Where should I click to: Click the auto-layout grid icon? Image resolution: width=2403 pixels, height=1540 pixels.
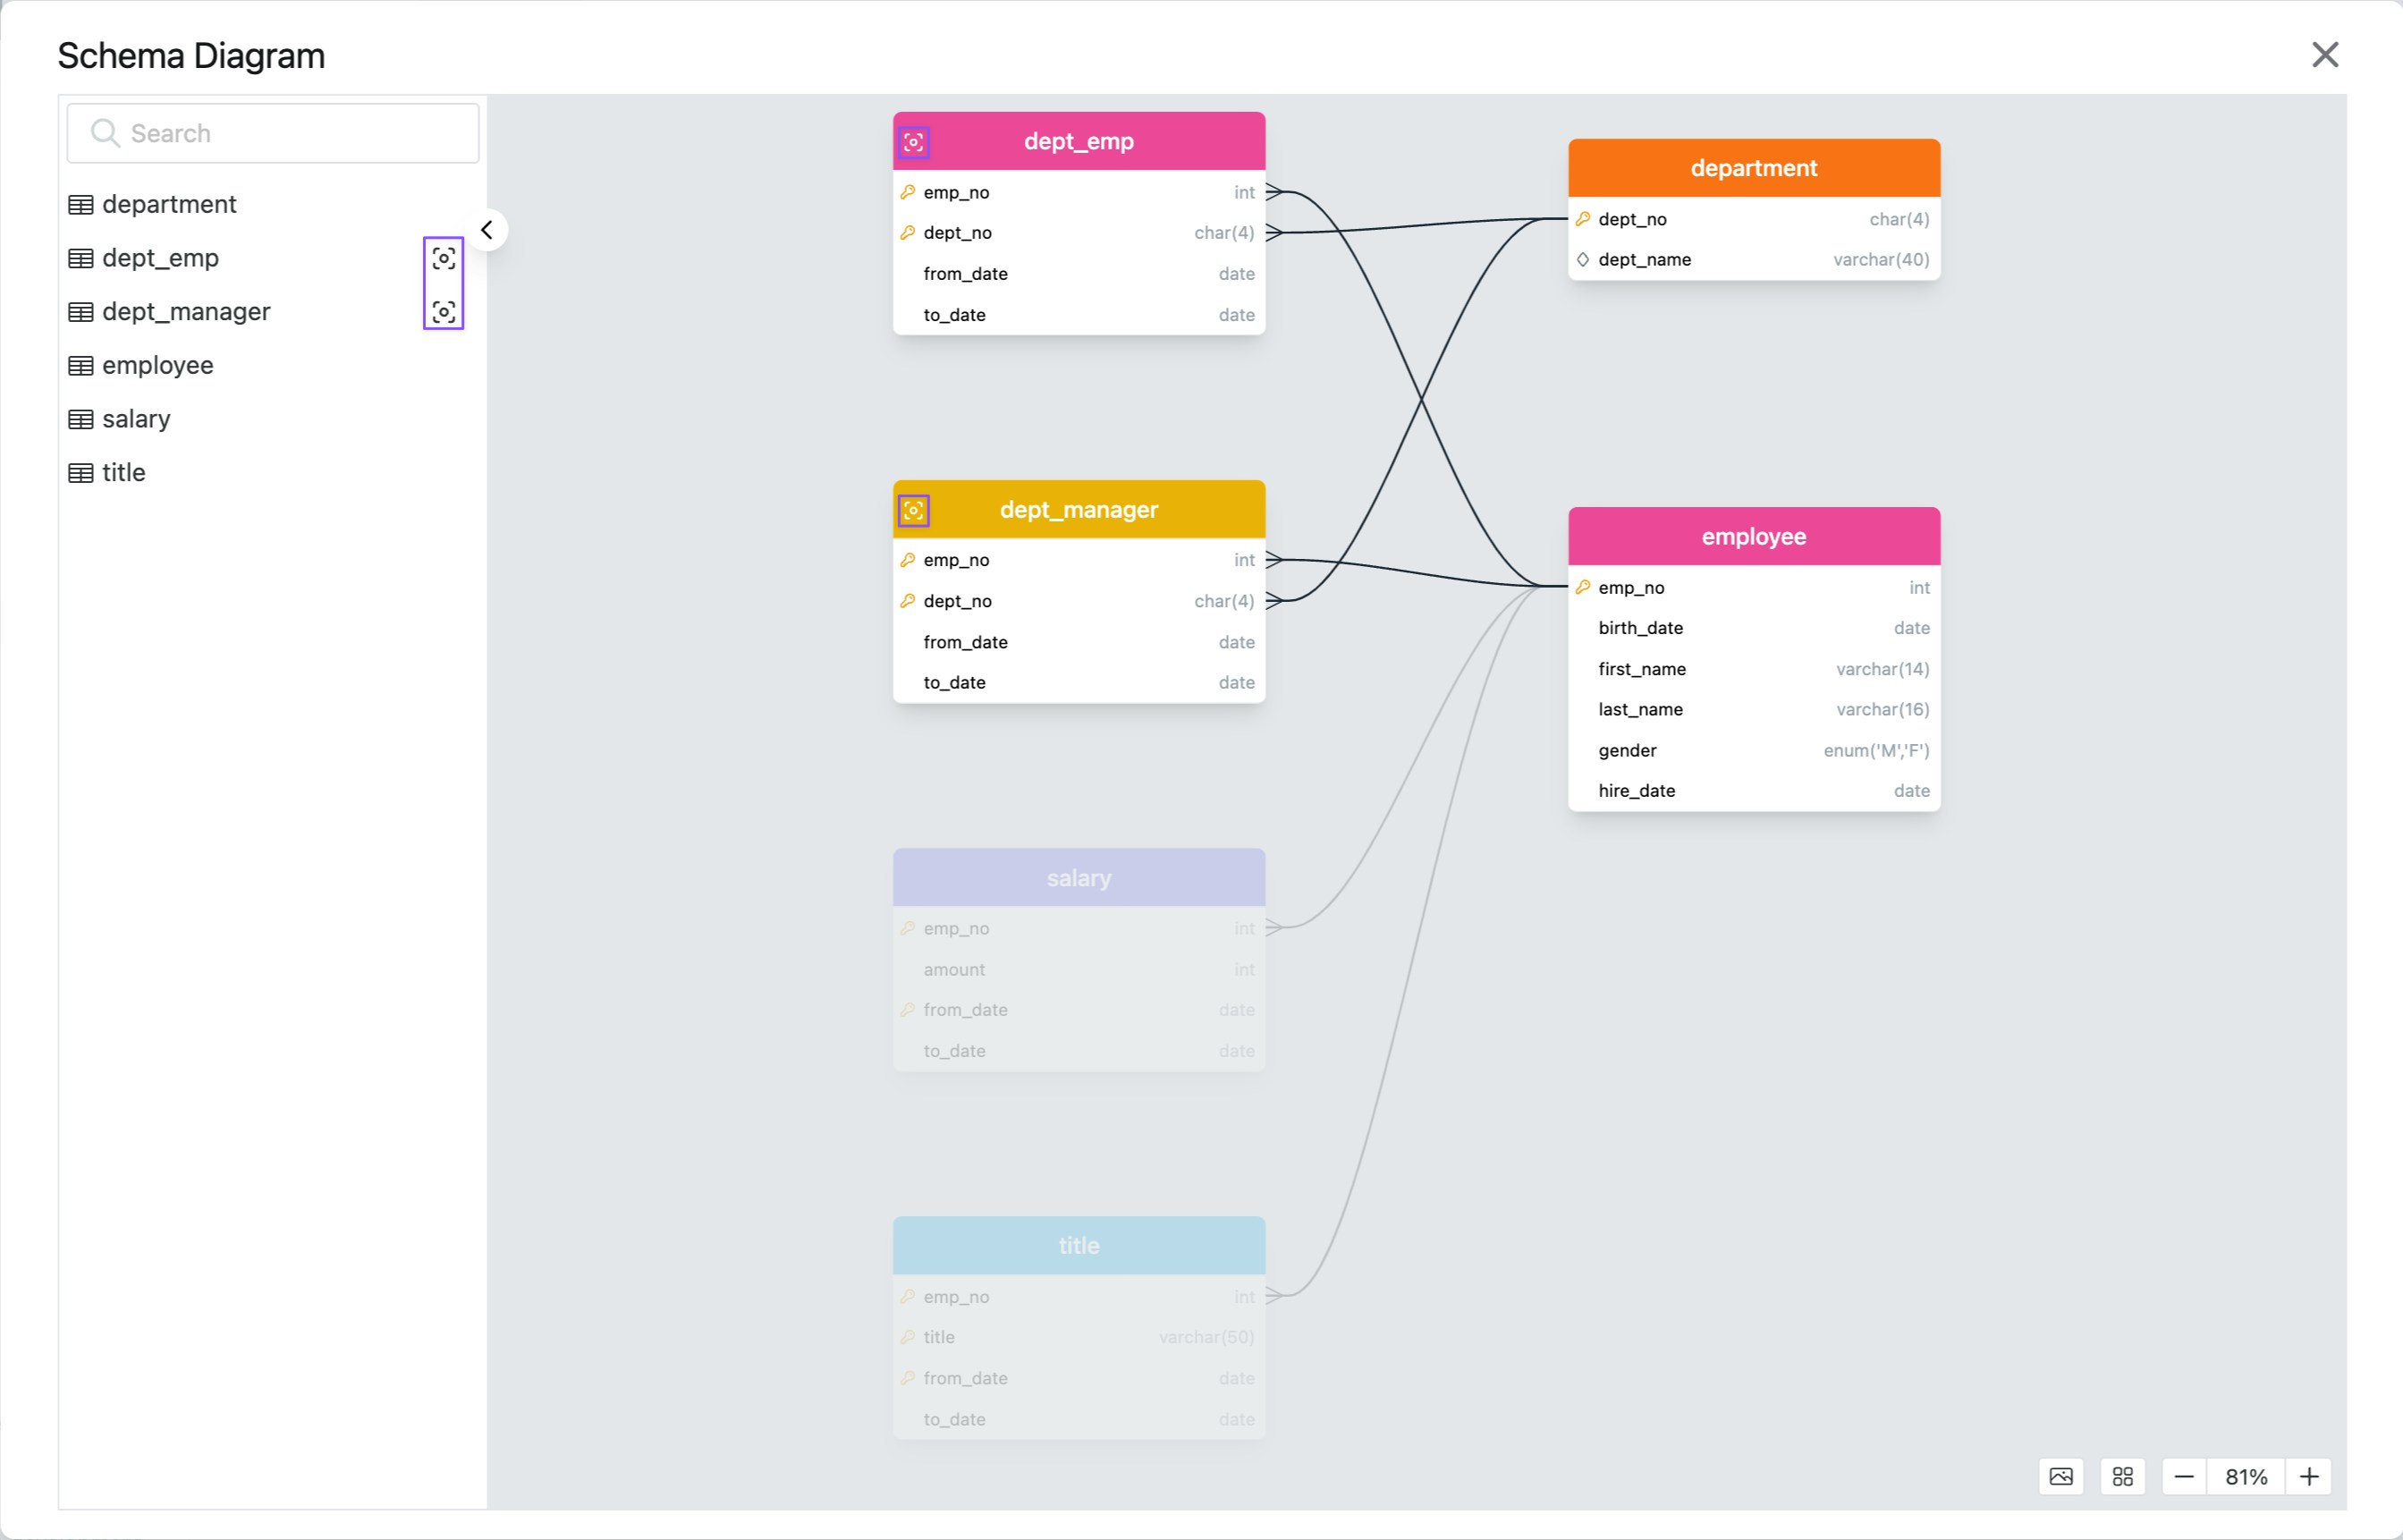click(x=2122, y=1476)
